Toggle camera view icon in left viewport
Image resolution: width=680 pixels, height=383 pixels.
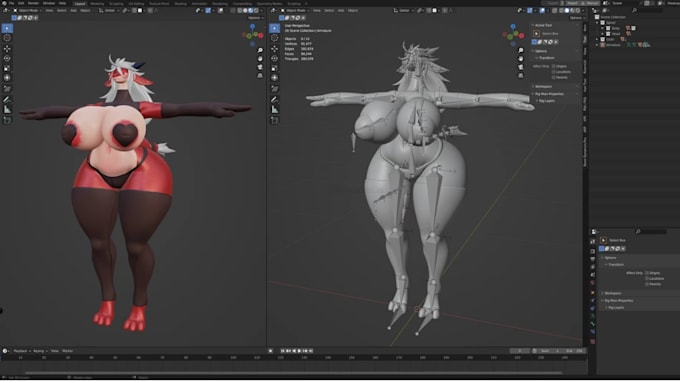click(x=260, y=67)
